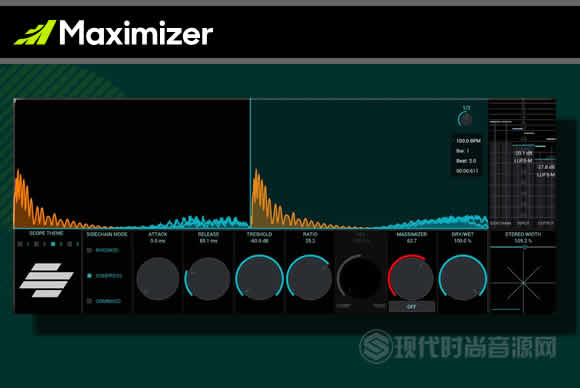Click the Stereo Width percent value
The image size is (580, 388).
pos(523,241)
